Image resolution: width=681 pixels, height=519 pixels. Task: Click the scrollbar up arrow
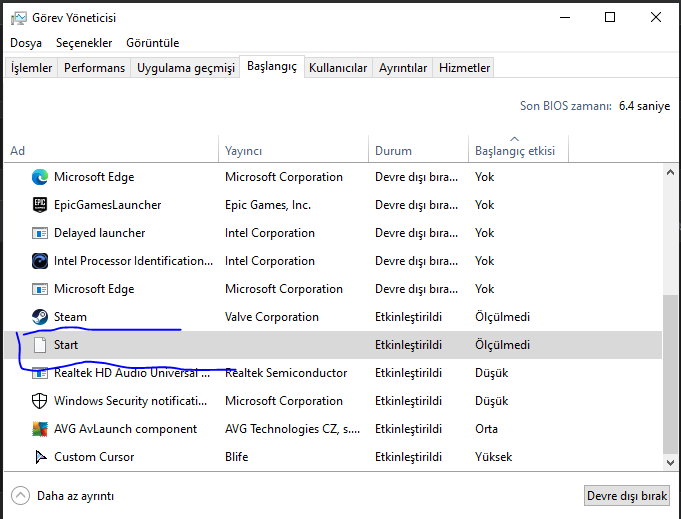(670, 172)
